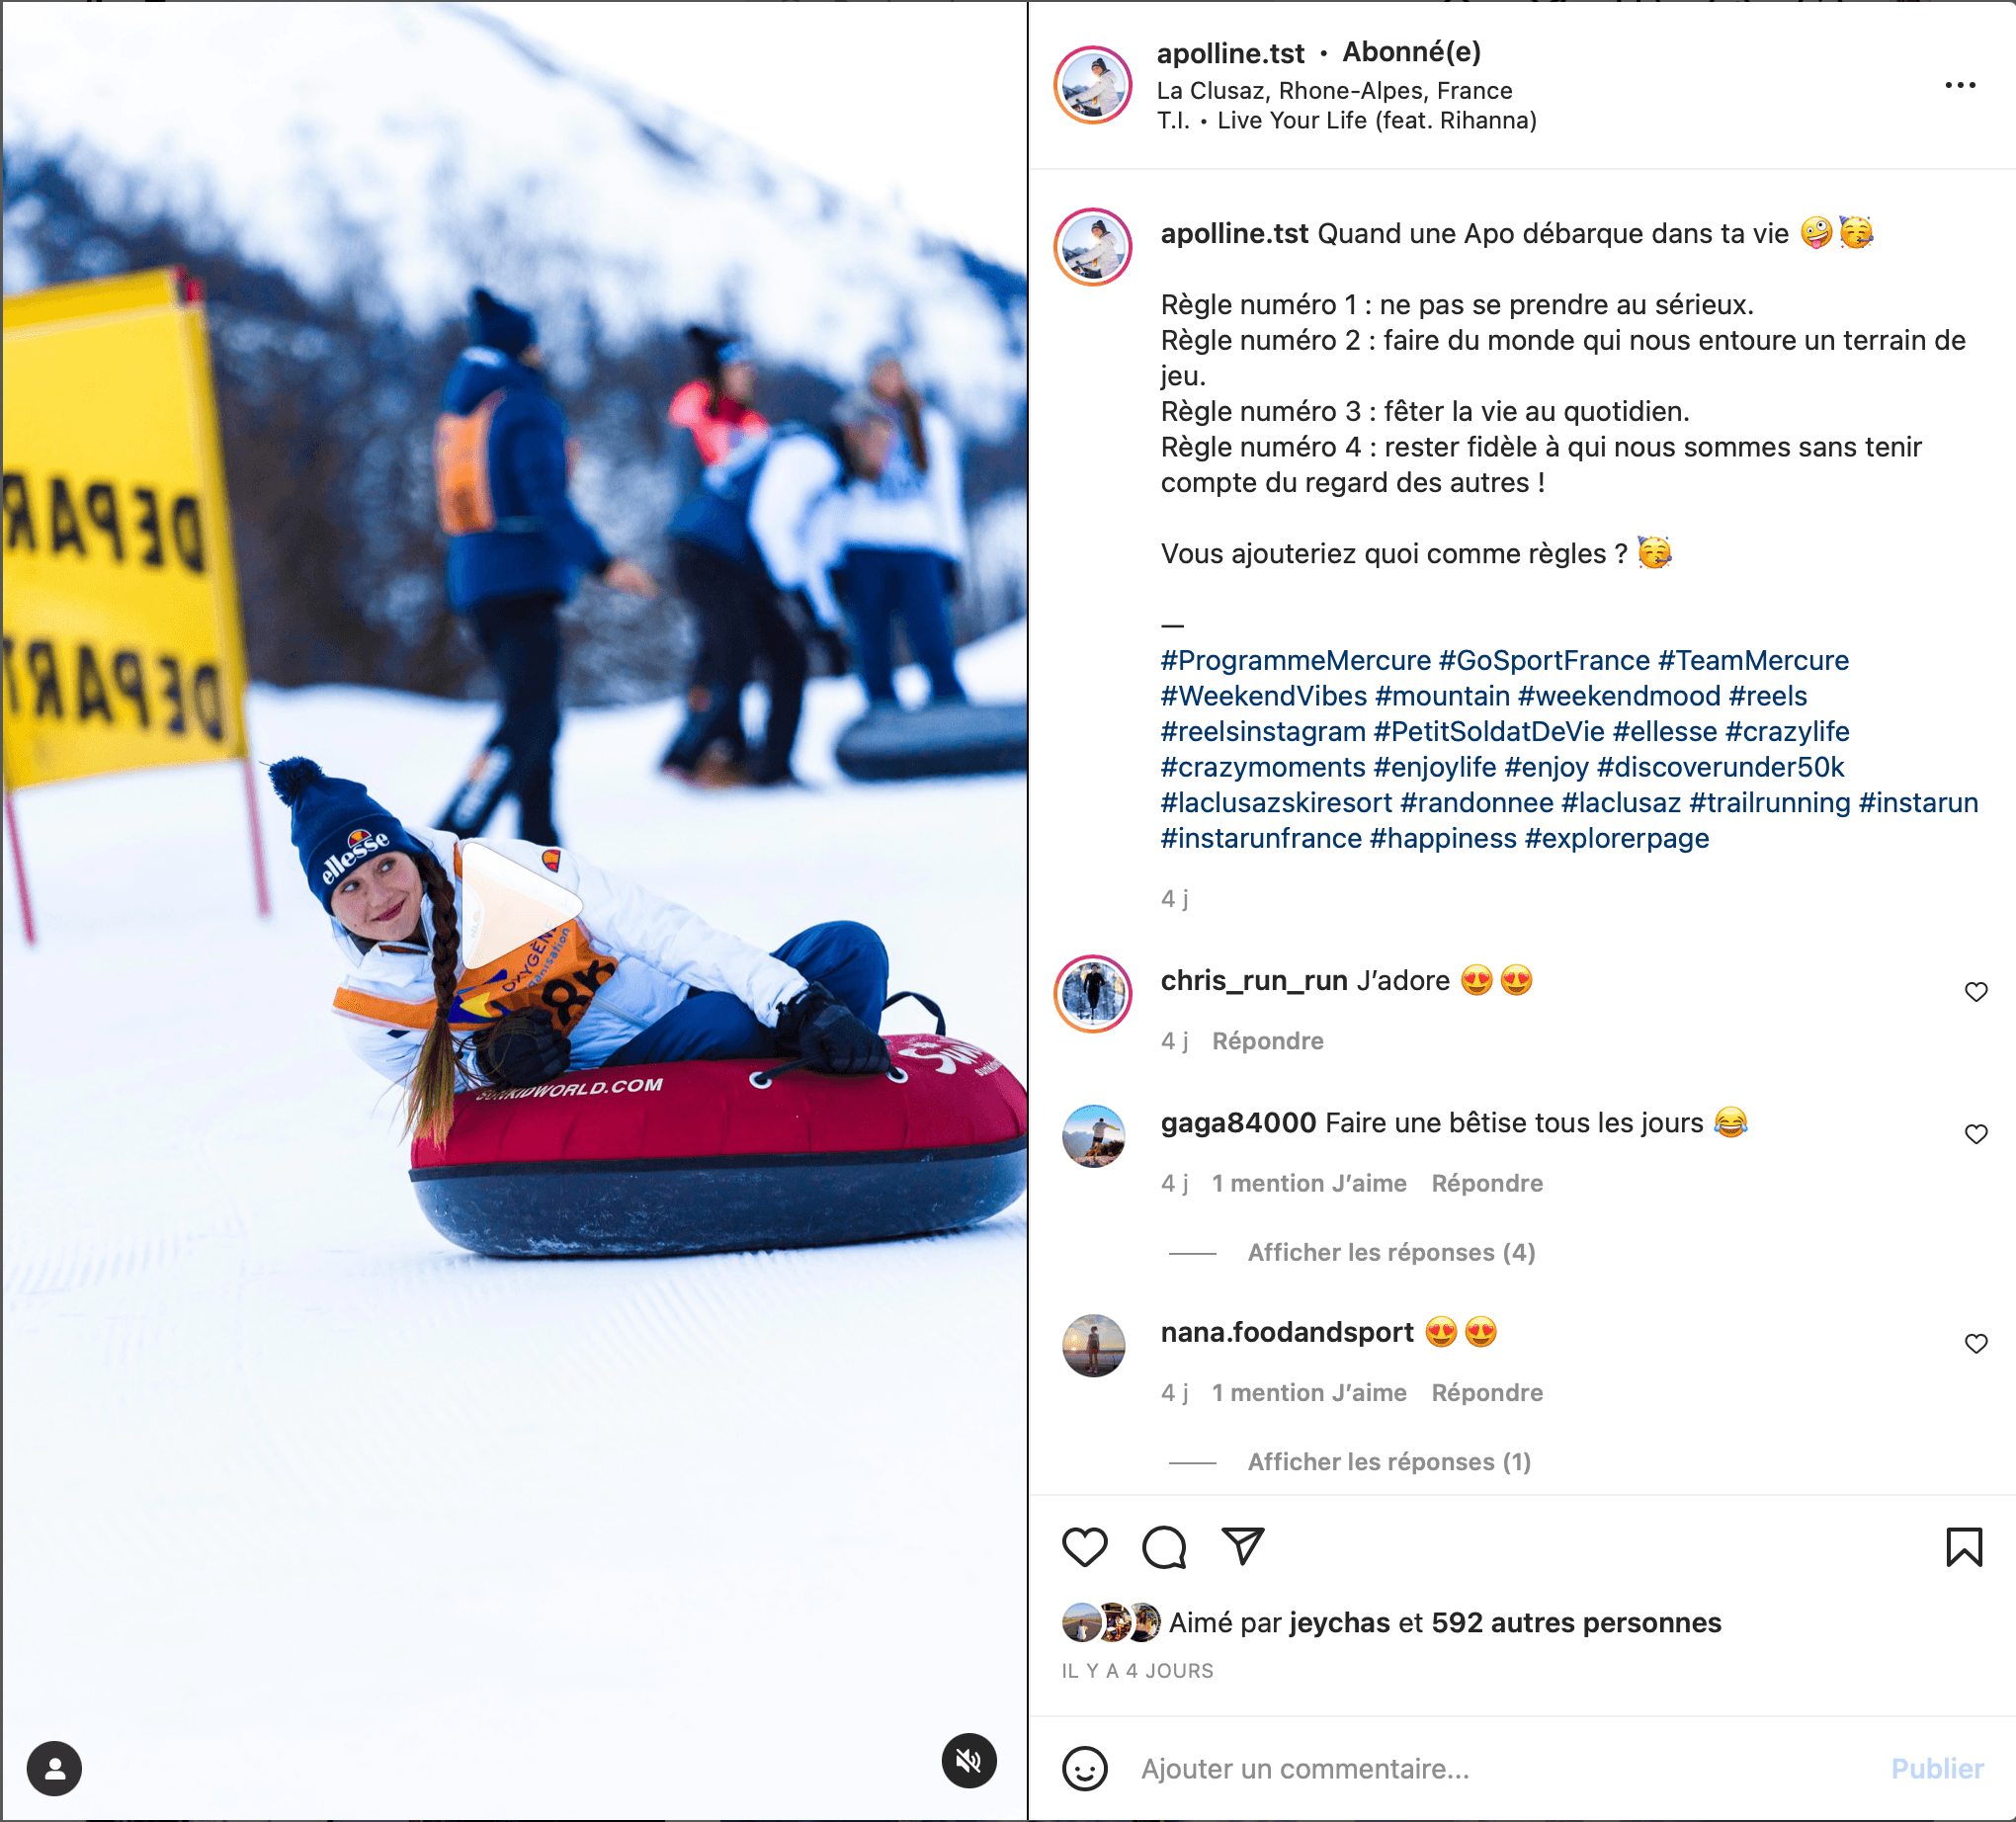
Task: Like gaga84000's comment
Action: click(1976, 1134)
